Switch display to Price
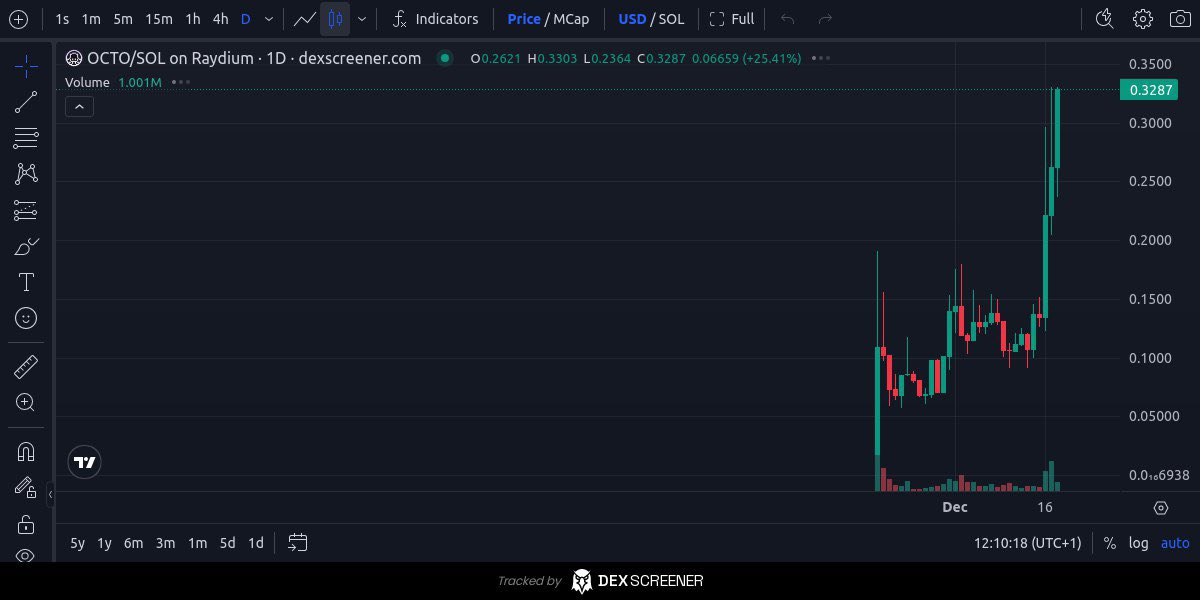 [524, 19]
